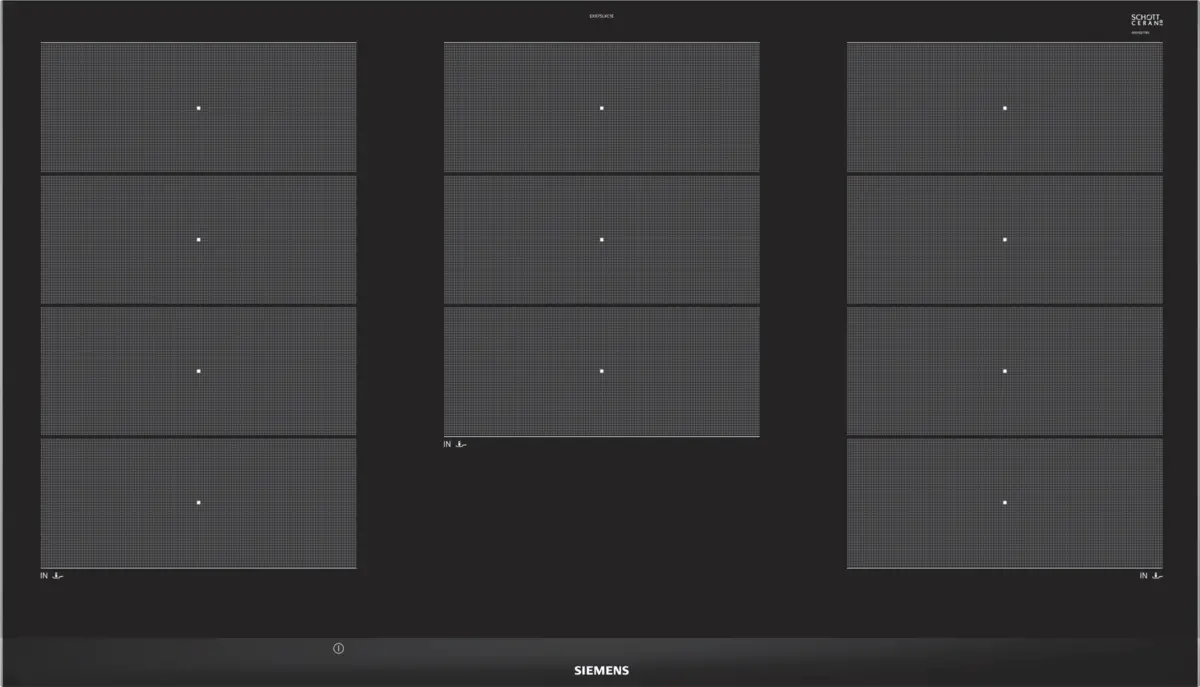Click the induction symbol under left column
The image size is (1200, 687).
(55, 576)
